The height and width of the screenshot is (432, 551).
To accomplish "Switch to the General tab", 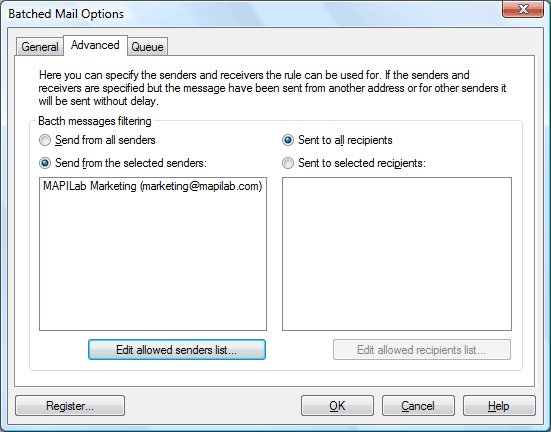I will point(39,47).
